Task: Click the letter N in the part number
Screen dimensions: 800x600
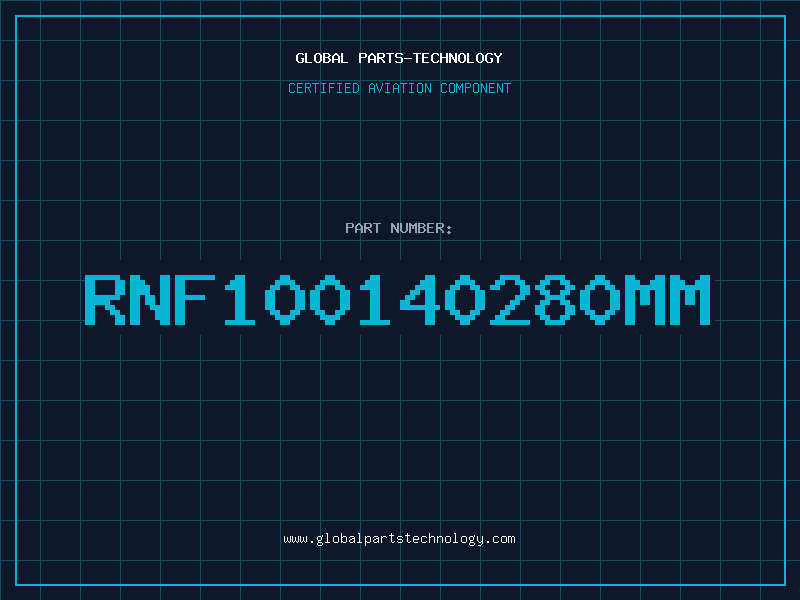Action: [x=150, y=300]
